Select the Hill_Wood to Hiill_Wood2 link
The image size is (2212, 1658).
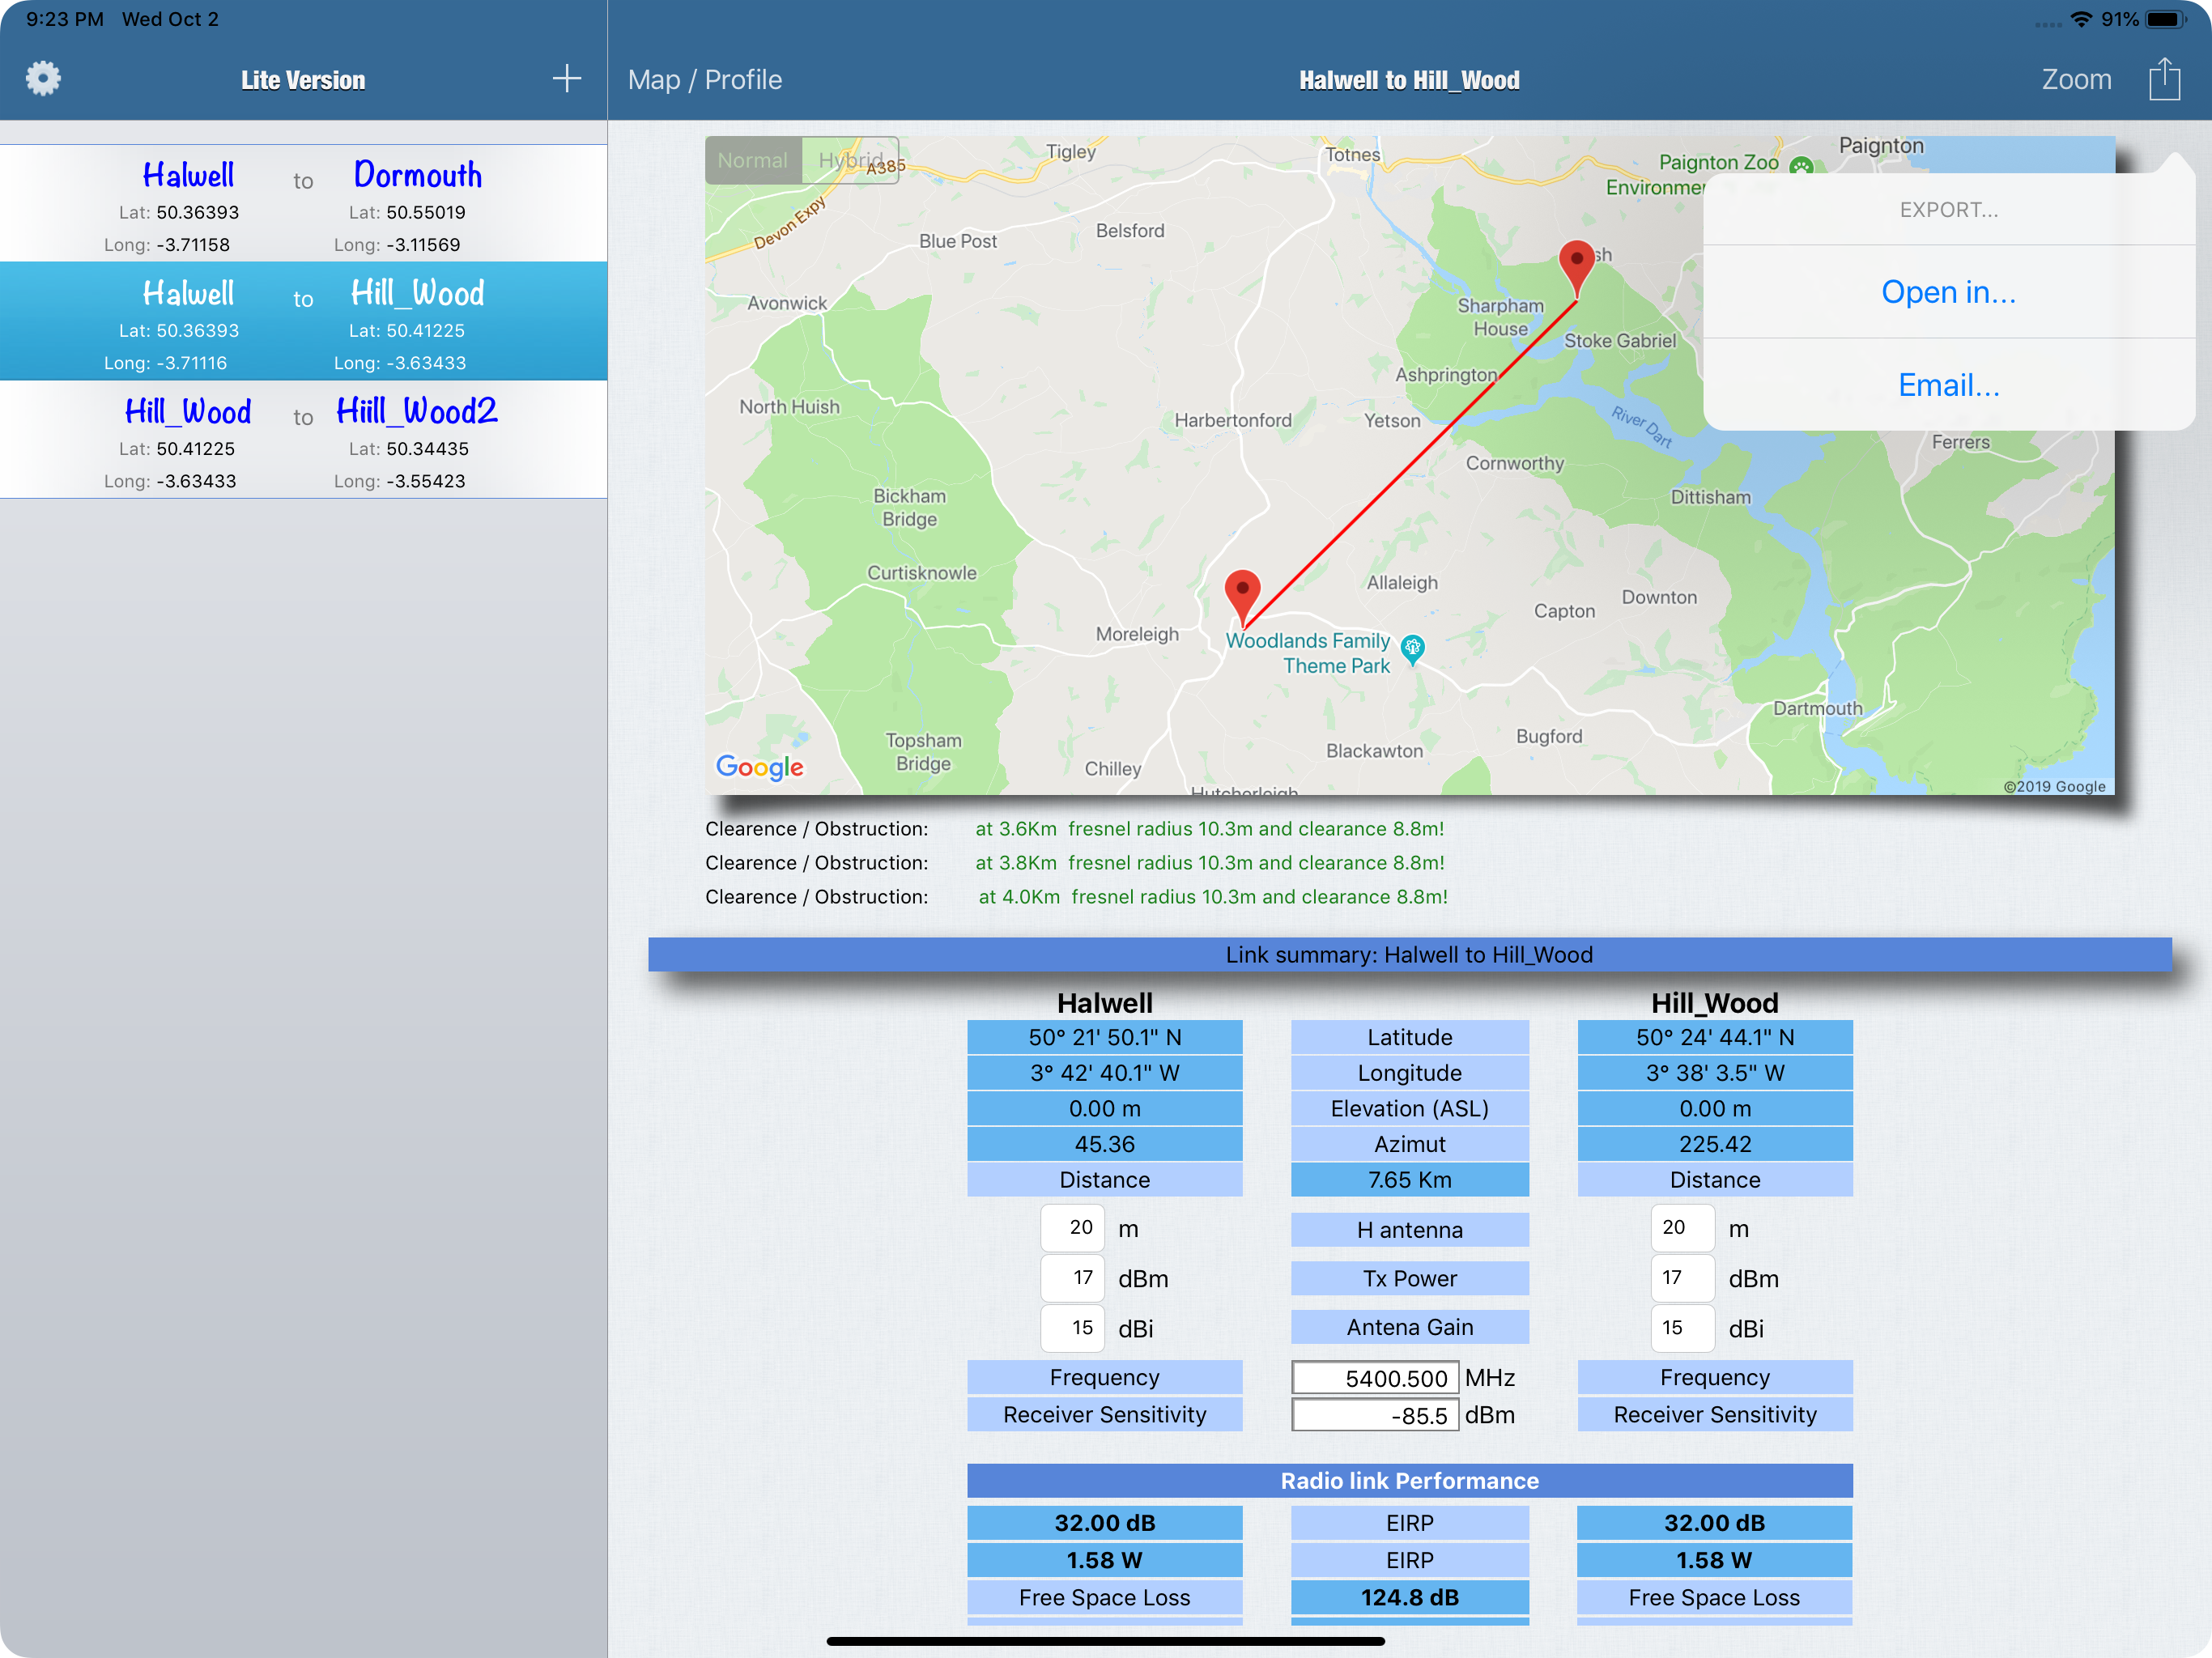(x=303, y=439)
